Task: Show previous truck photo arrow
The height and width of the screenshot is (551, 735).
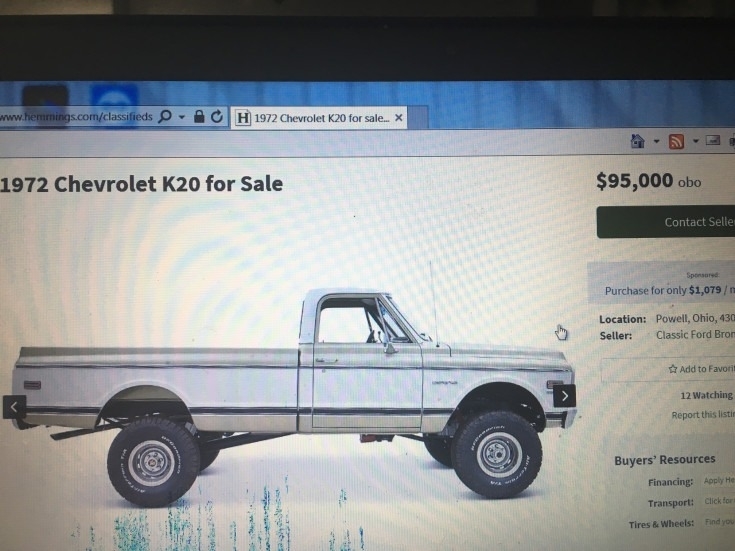Action: [14, 407]
